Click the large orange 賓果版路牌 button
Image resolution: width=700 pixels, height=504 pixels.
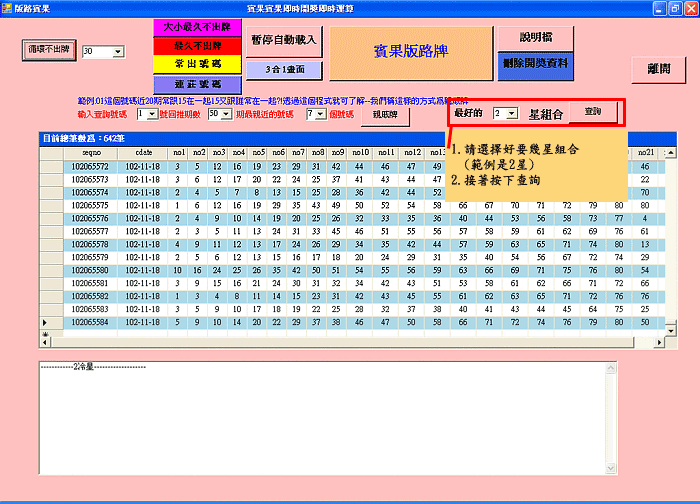click(x=411, y=53)
